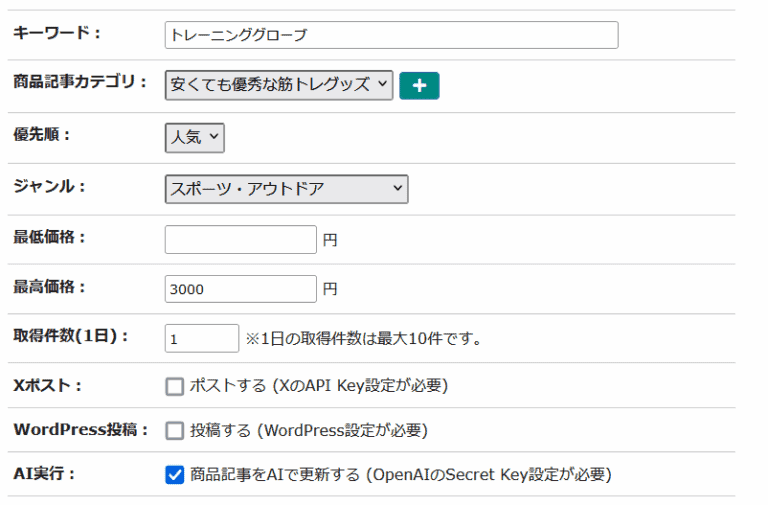Click the ポストする (XのAPI Key設定が必要) label text
The image size is (768, 505).
pos(318,386)
